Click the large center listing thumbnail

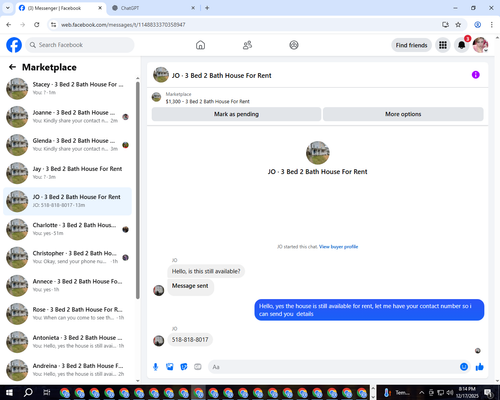pyautogui.click(x=318, y=153)
